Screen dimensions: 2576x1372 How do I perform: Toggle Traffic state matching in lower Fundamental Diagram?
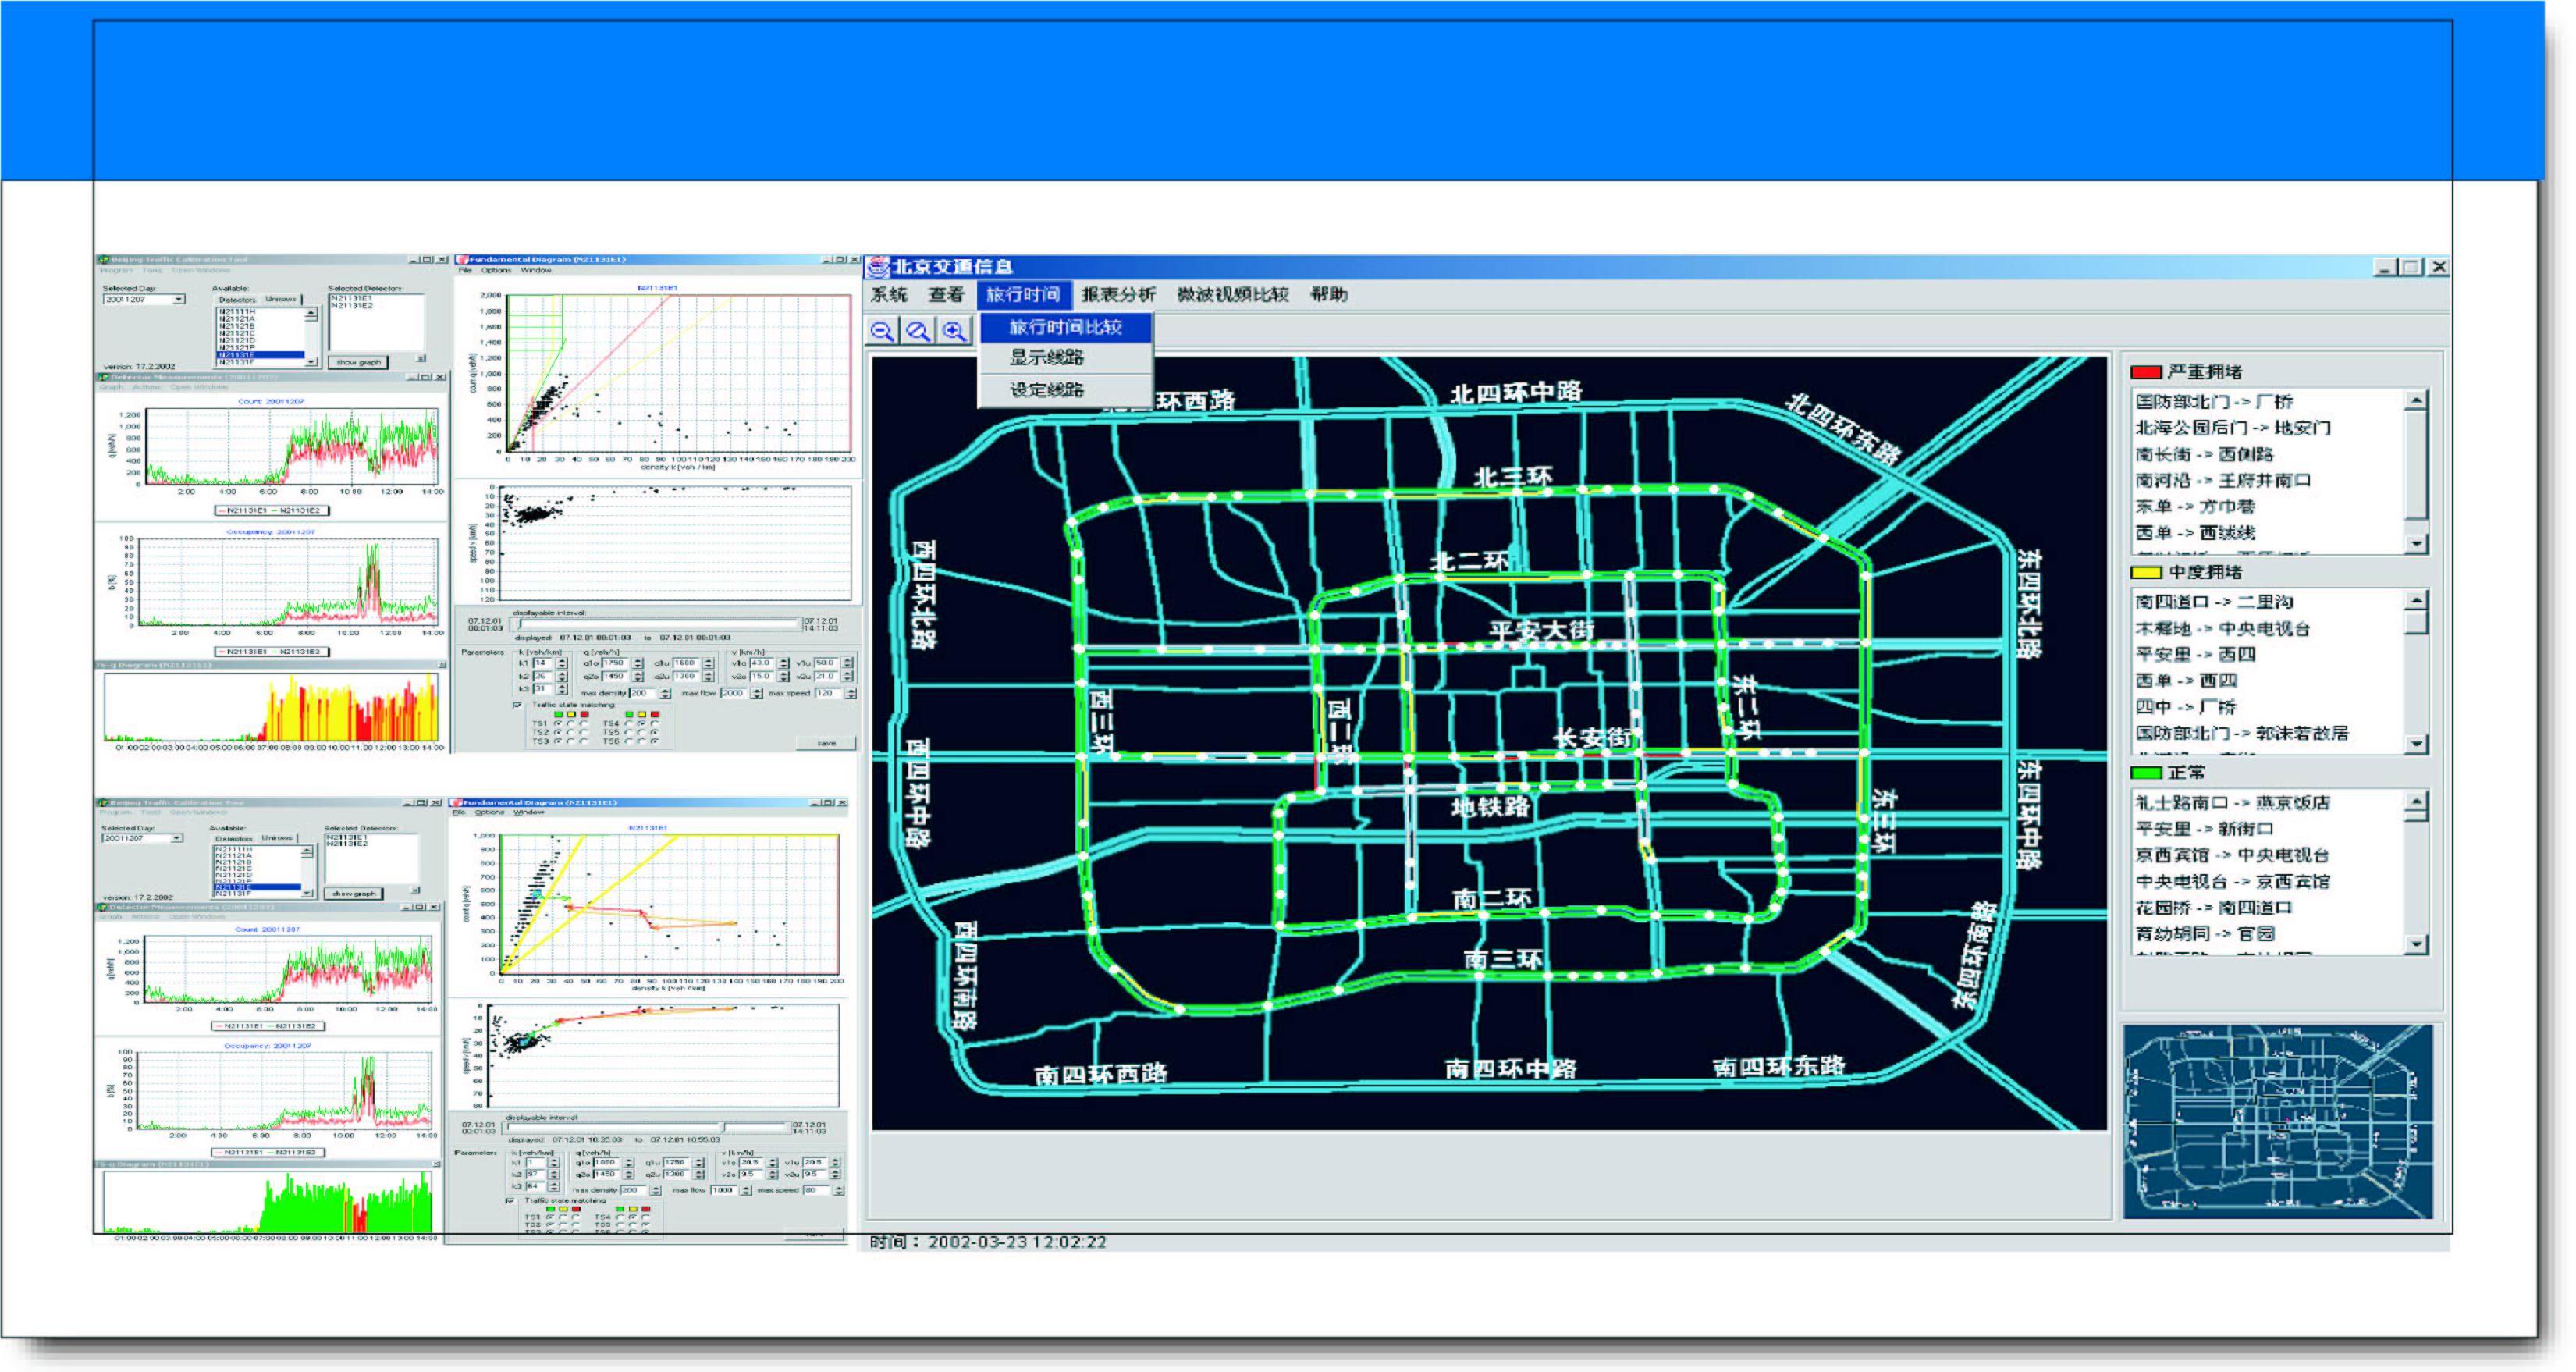point(511,1200)
